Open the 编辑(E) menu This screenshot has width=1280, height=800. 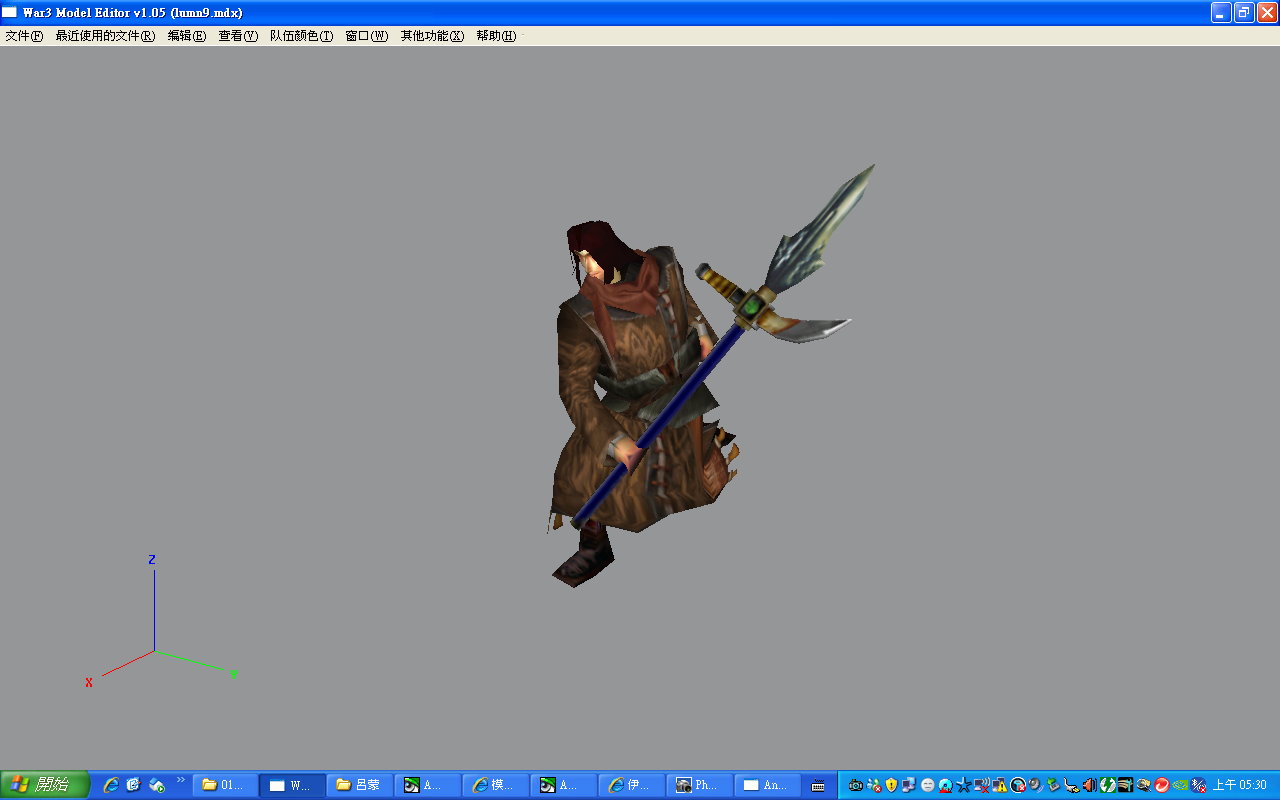click(186, 36)
